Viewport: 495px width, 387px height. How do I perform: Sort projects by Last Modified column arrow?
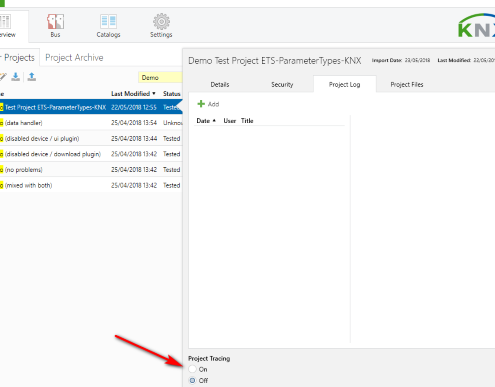click(154, 94)
